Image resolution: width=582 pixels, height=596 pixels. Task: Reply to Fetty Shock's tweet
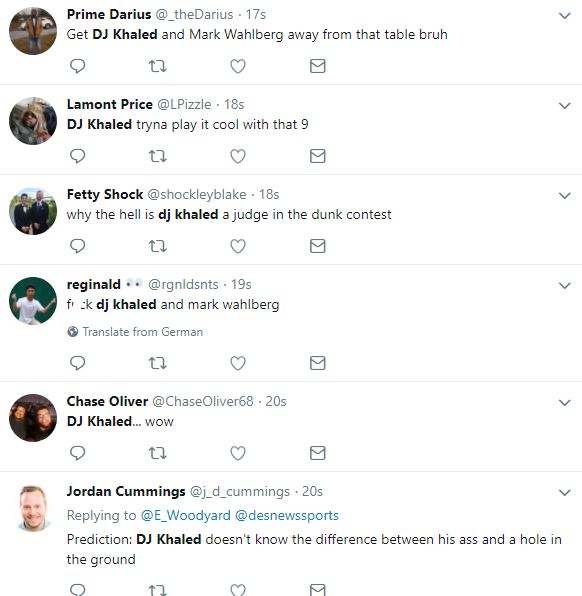78,246
